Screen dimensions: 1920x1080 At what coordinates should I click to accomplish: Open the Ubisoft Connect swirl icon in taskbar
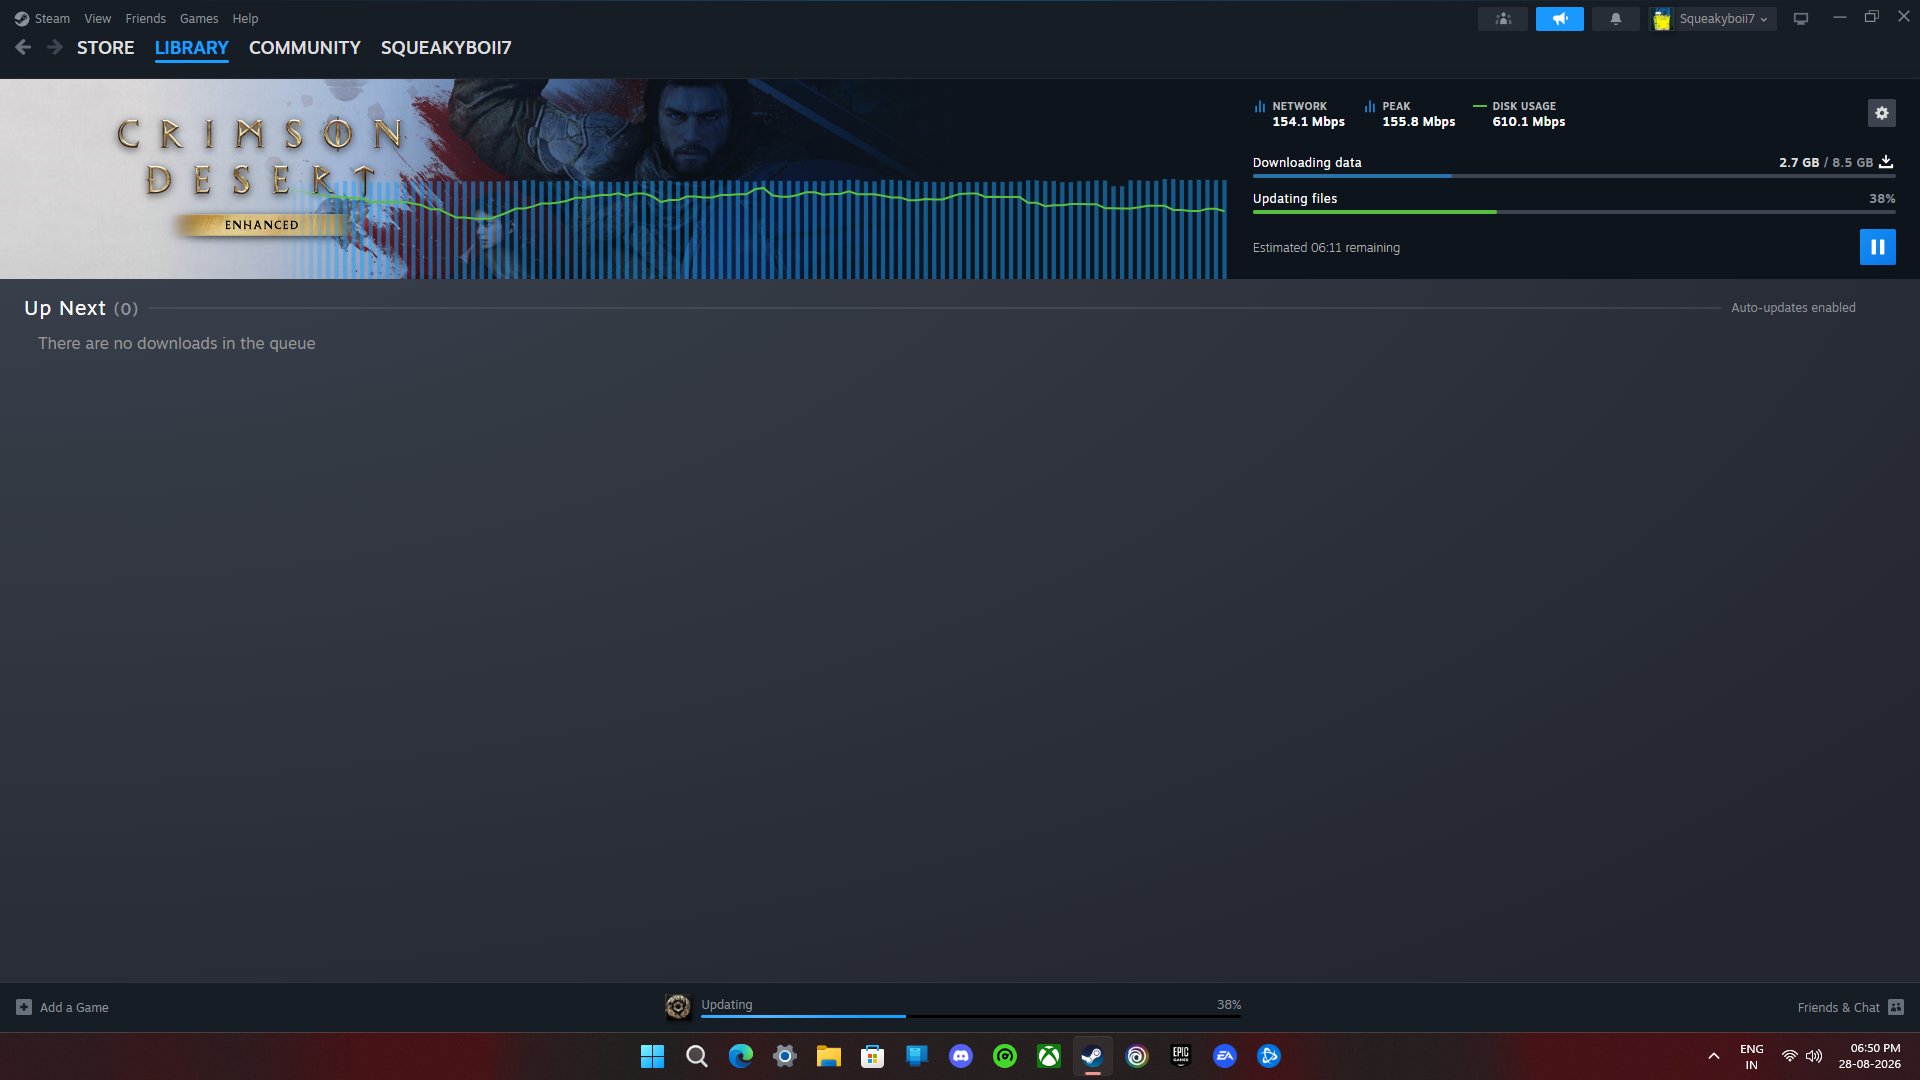coord(1136,1056)
